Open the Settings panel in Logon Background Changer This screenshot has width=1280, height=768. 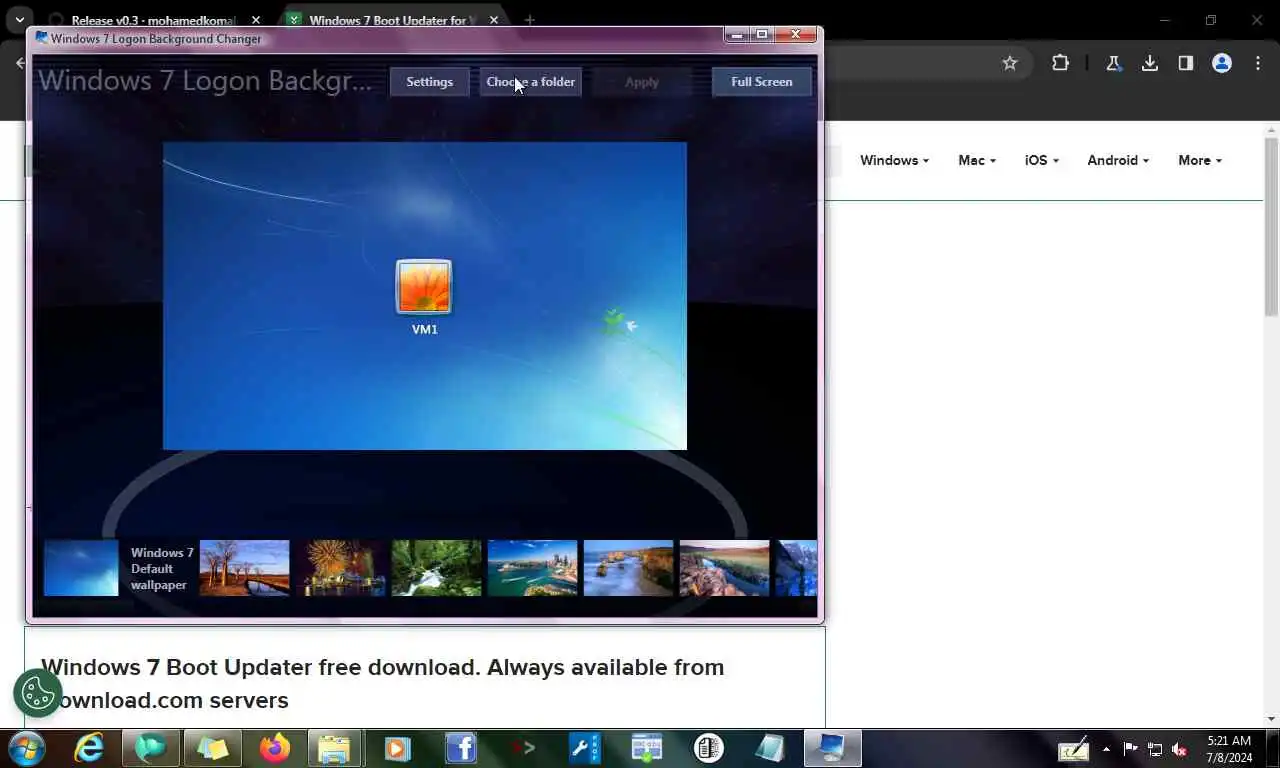429,82
